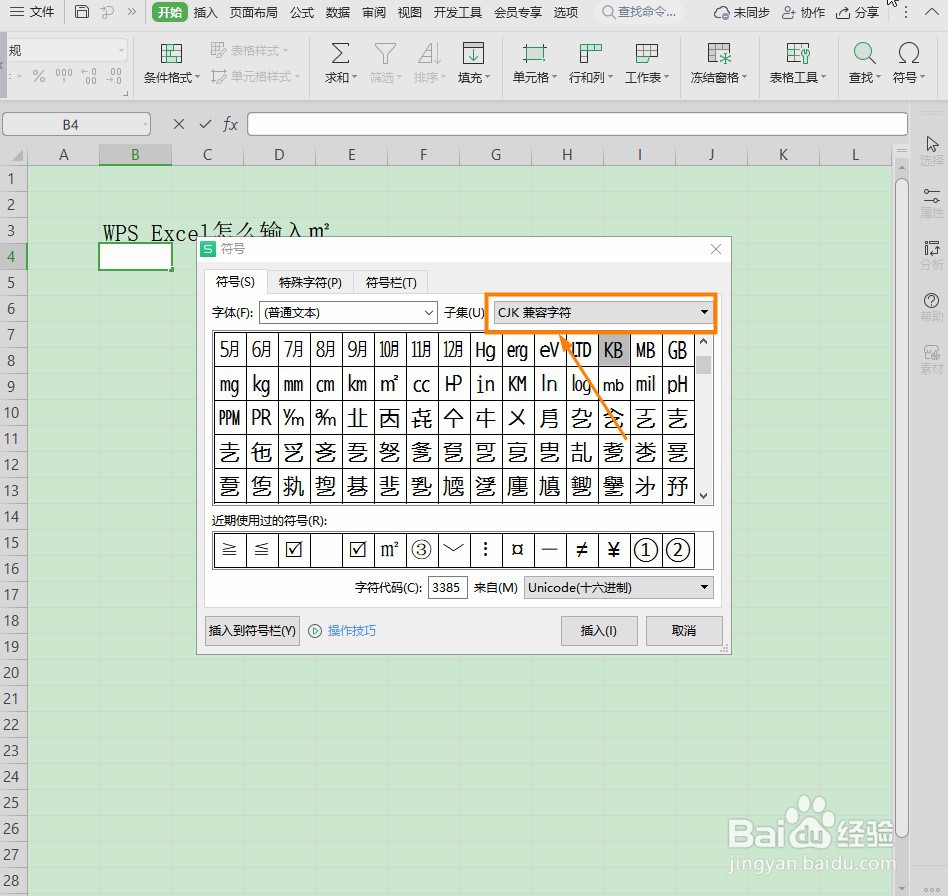
Task: Pick the ≠ symbol from recent symbols
Action: (582, 550)
